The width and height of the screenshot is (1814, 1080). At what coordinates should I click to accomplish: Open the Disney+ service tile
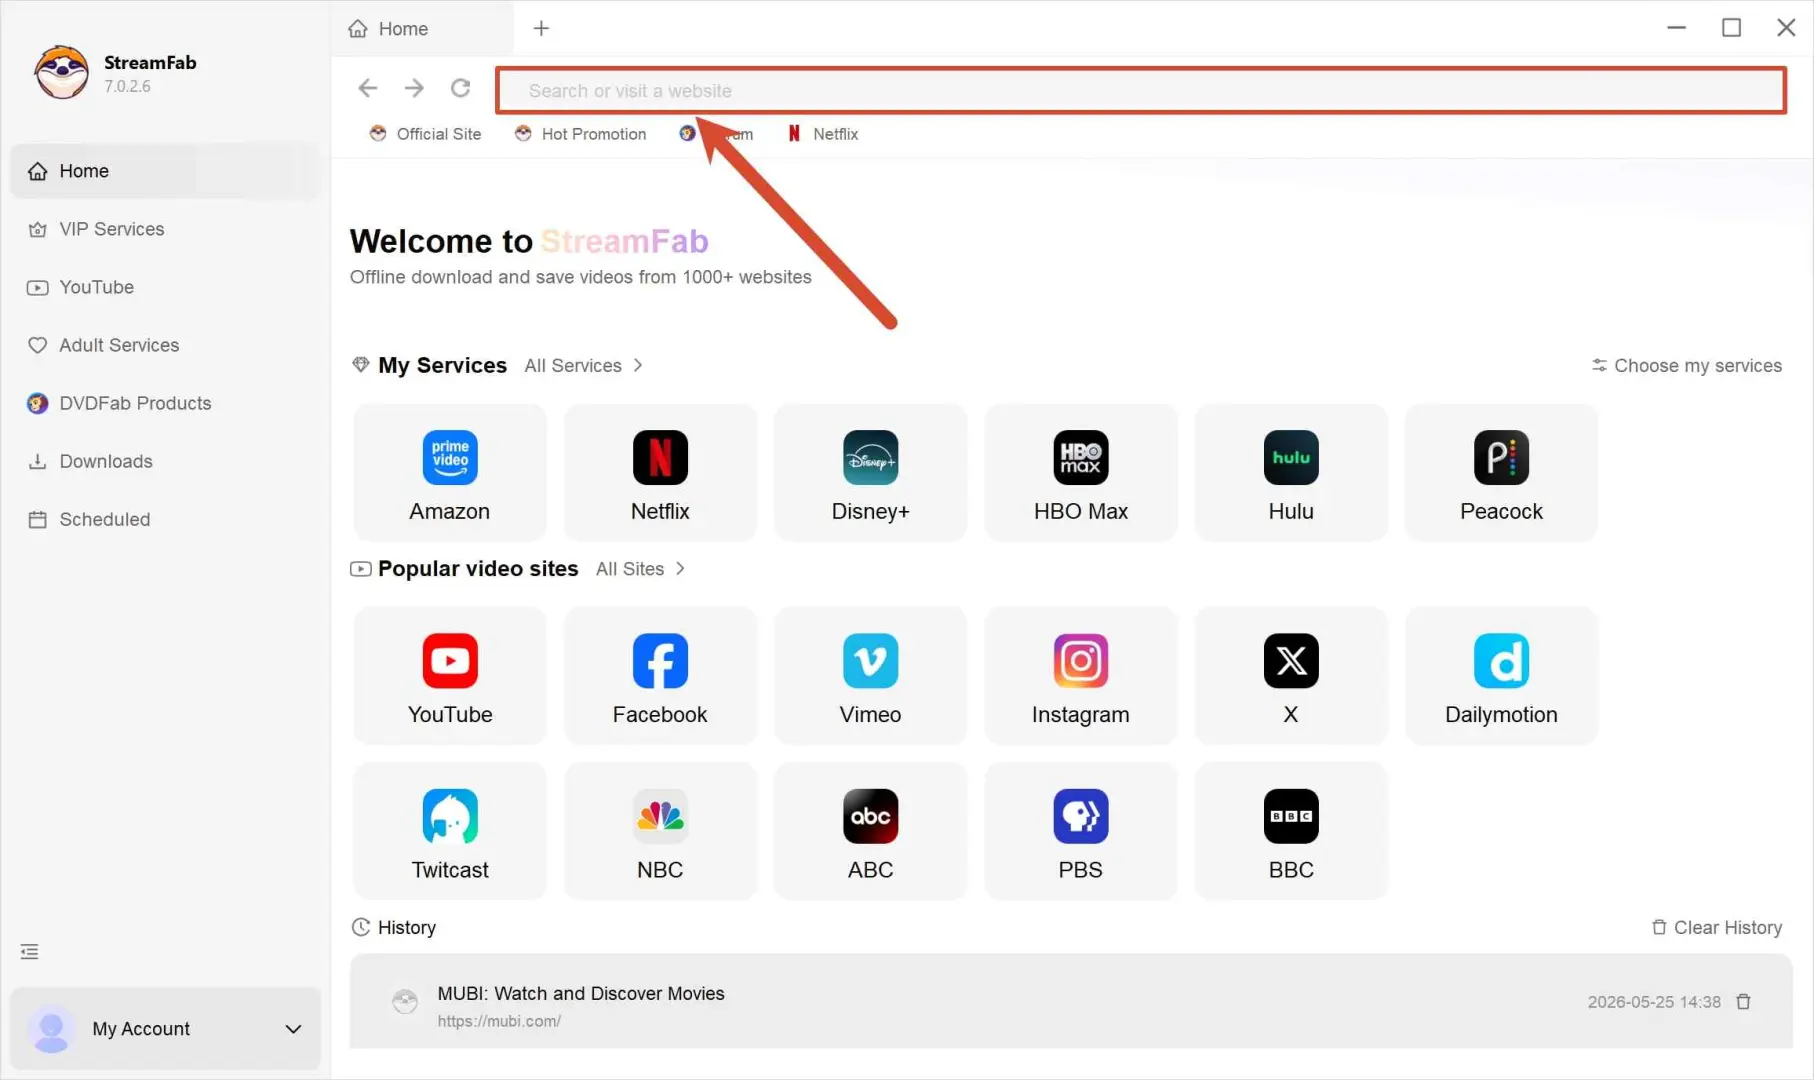[x=870, y=473]
